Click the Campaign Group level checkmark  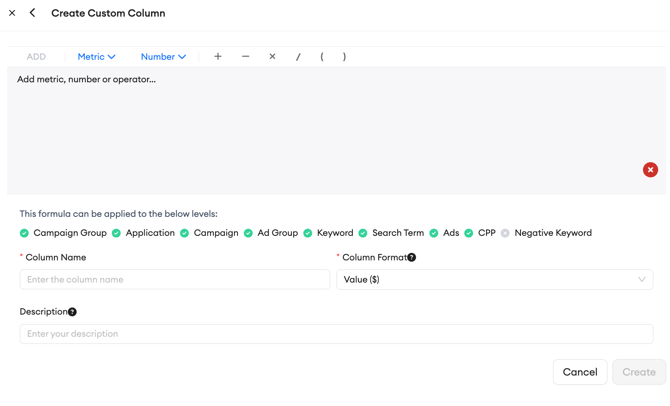pos(25,233)
